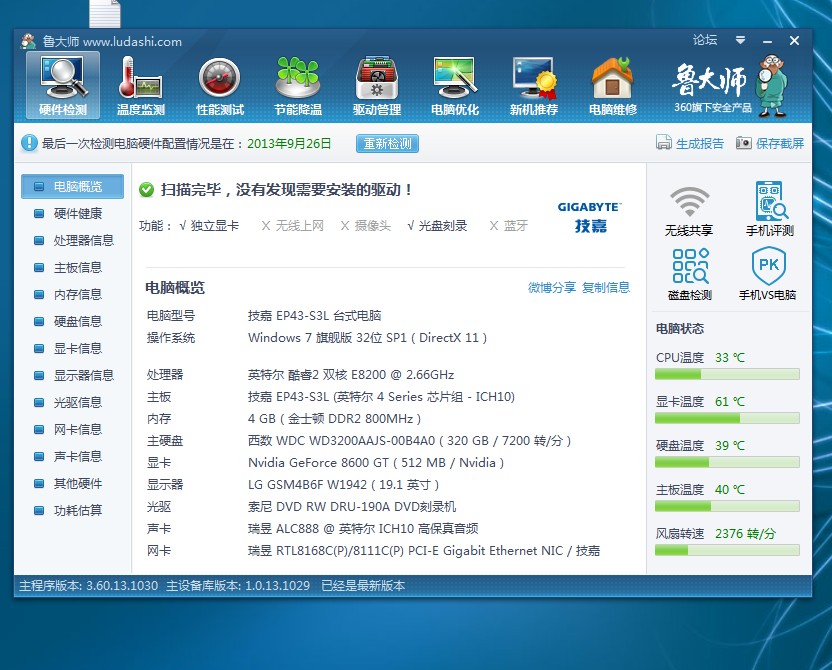Click the memory value 4 GB 金士顿 DDR2 800MHz
The height and width of the screenshot is (670, 832).
(334, 419)
